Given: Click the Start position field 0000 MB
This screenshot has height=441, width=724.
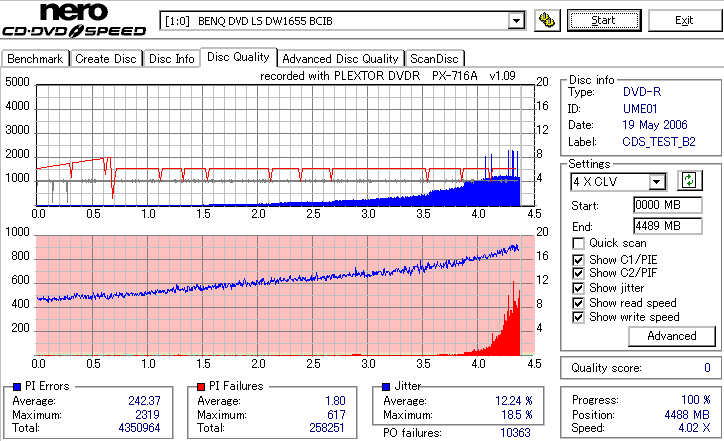Looking at the screenshot, I should [668, 205].
